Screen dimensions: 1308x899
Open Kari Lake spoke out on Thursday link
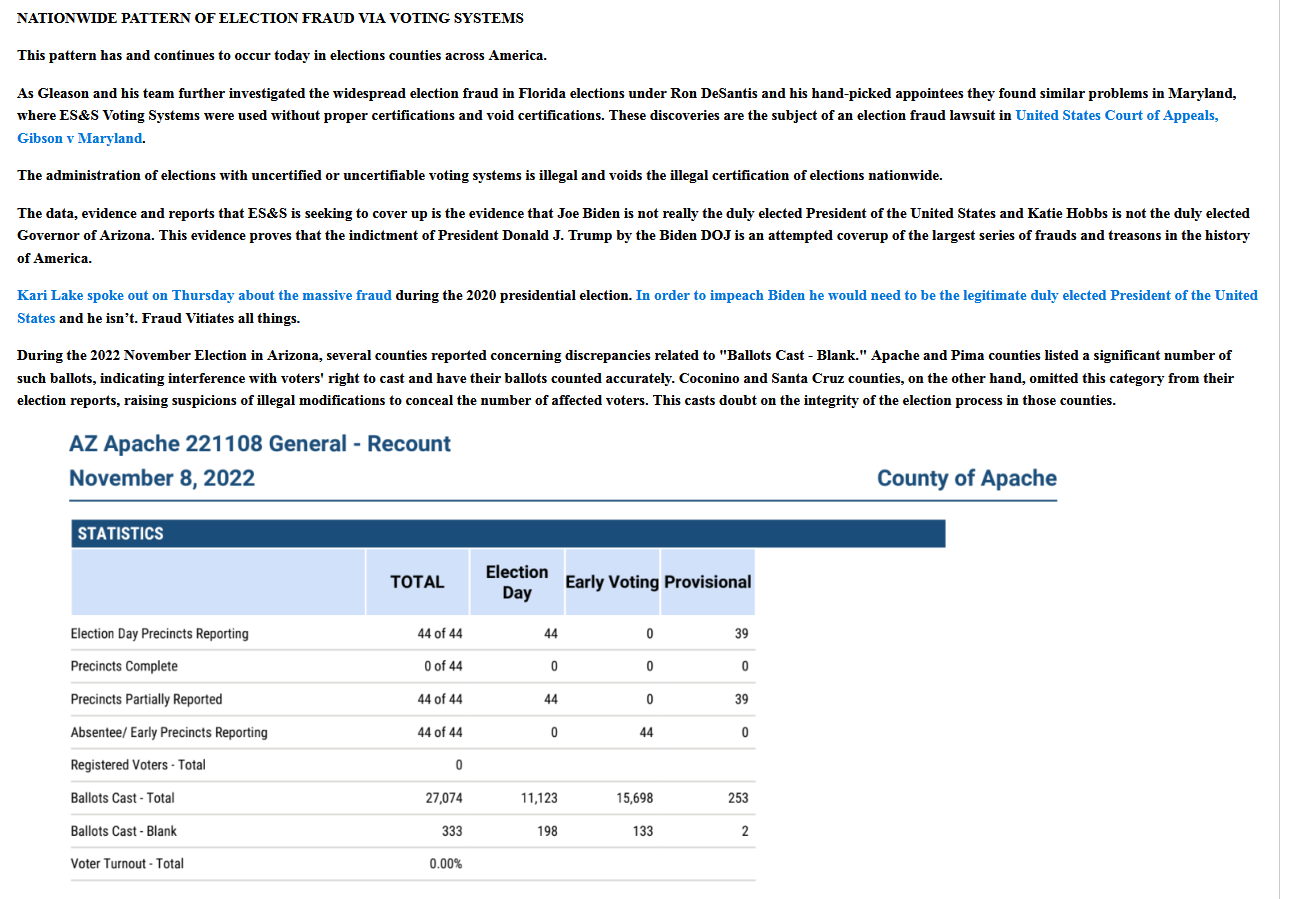pos(204,295)
